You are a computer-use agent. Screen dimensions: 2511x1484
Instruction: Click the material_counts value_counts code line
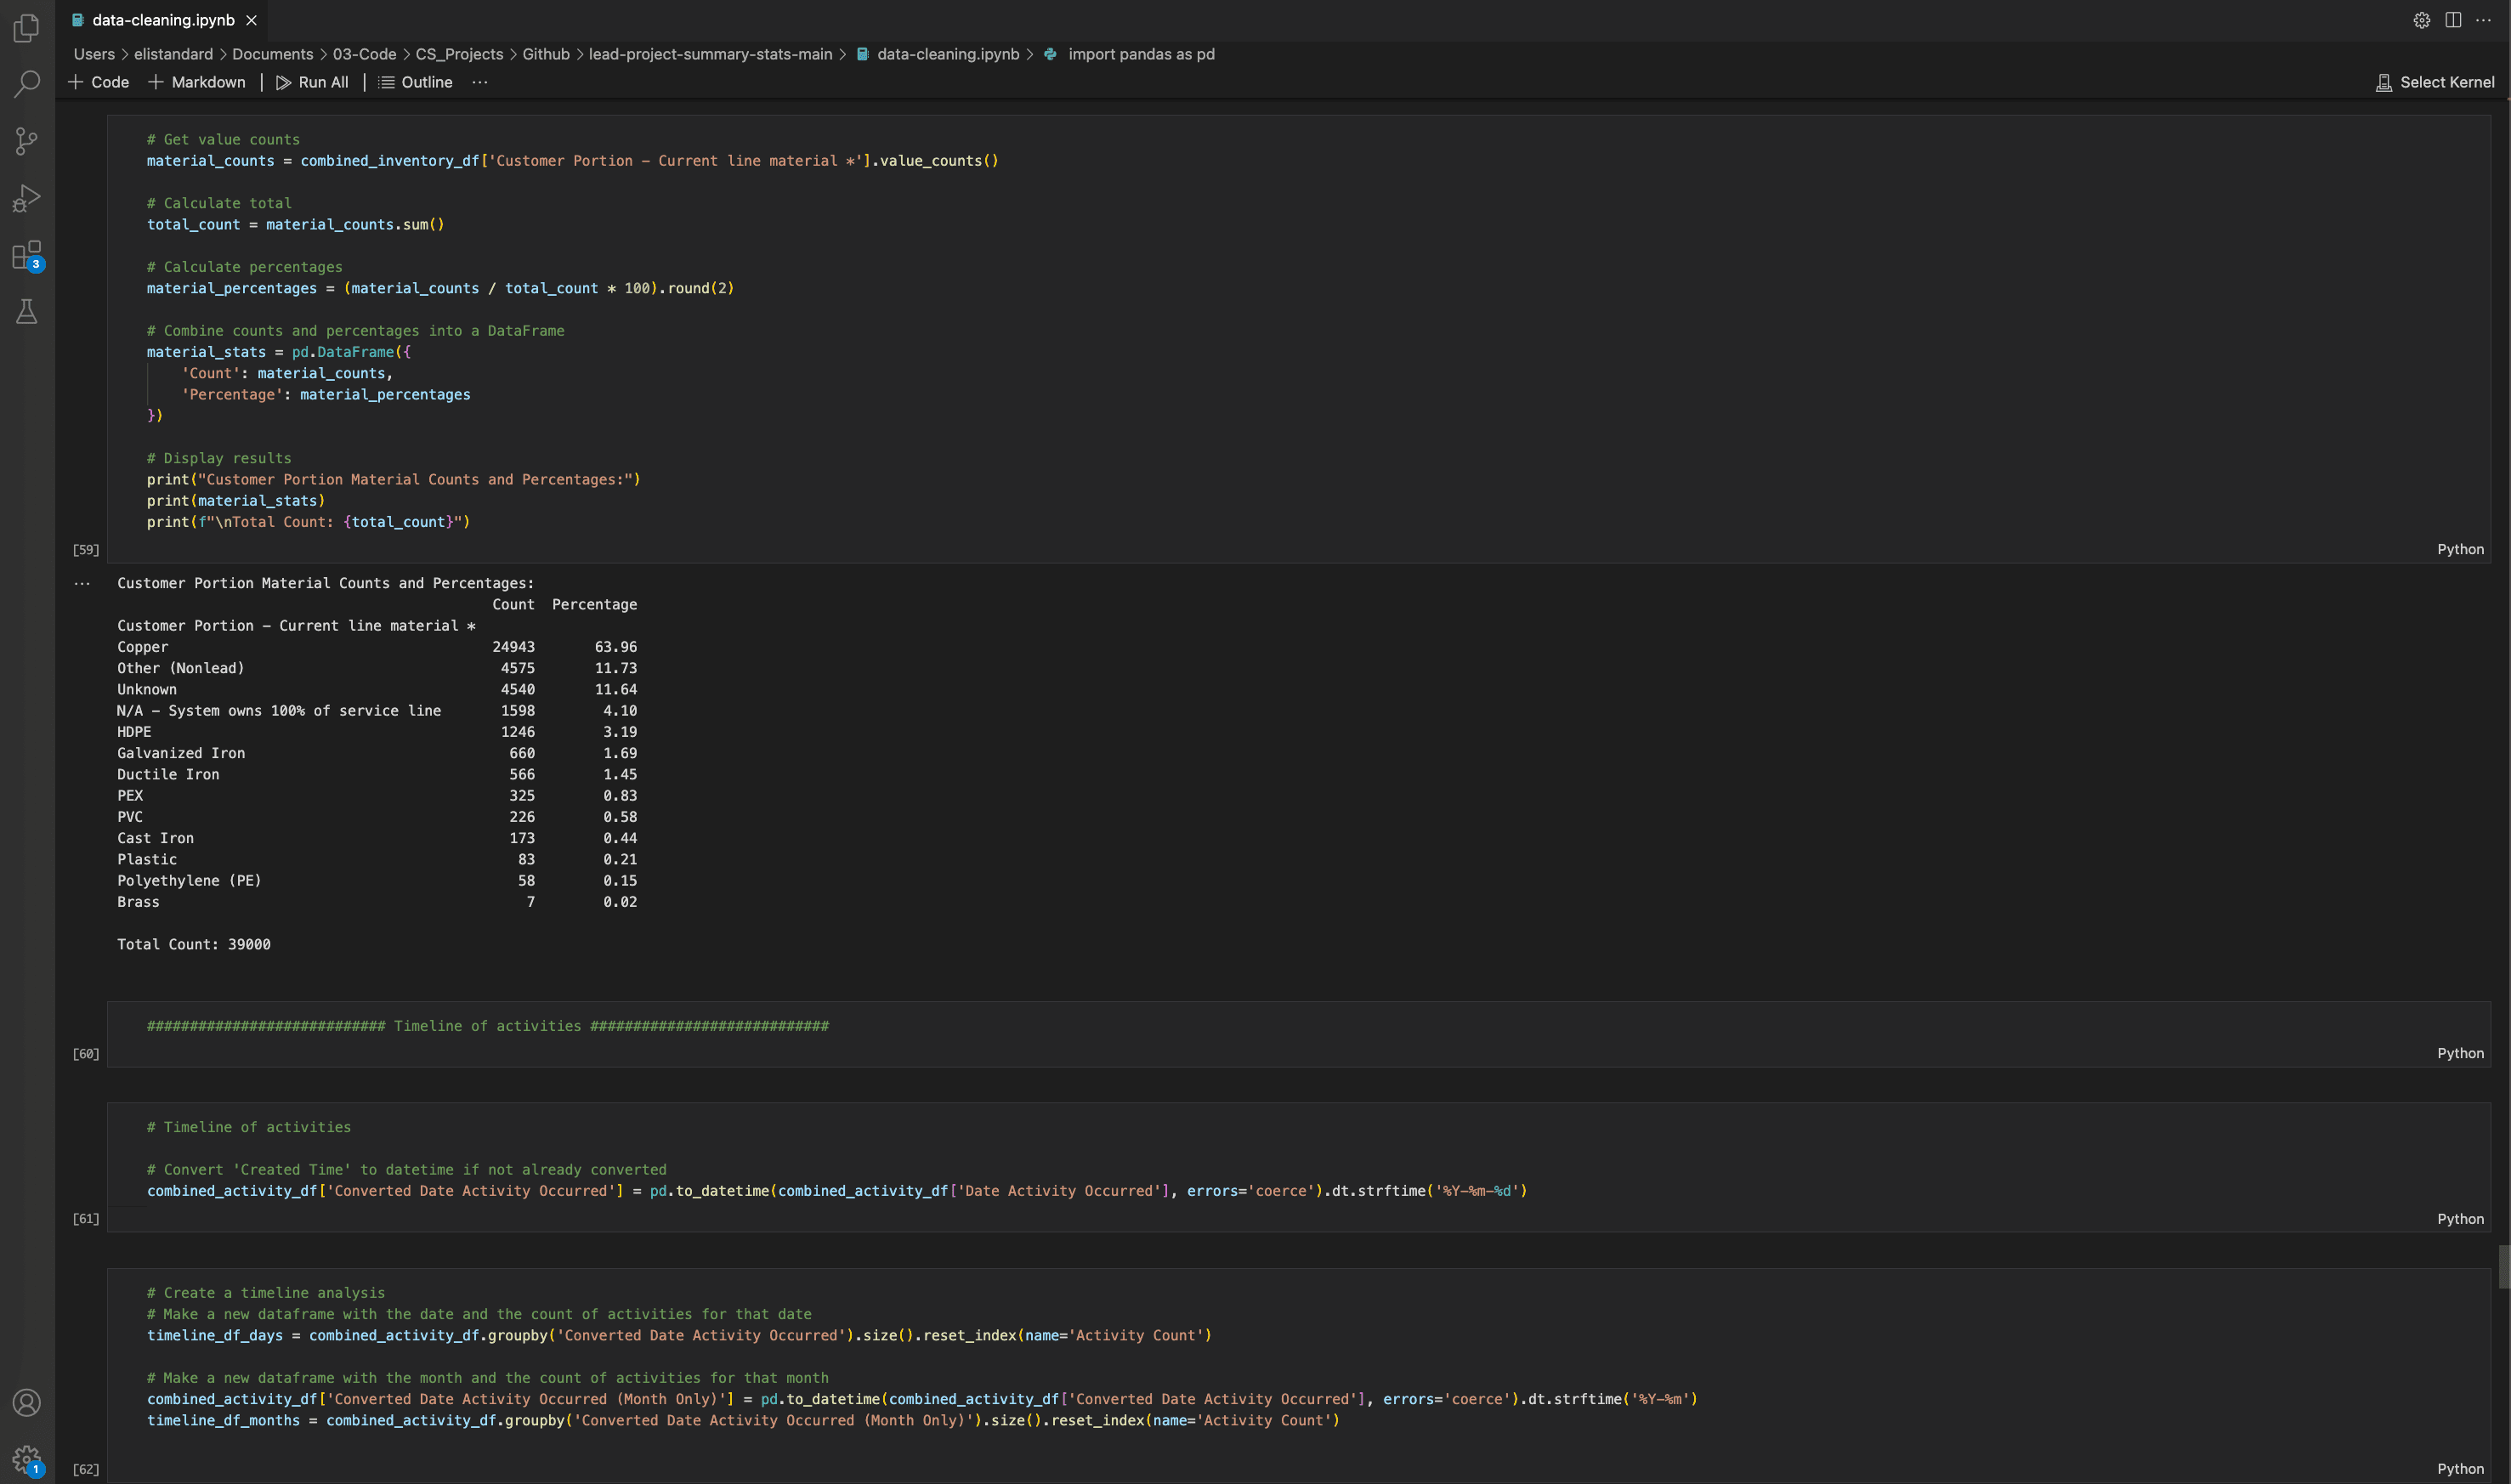tap(572, 161)
